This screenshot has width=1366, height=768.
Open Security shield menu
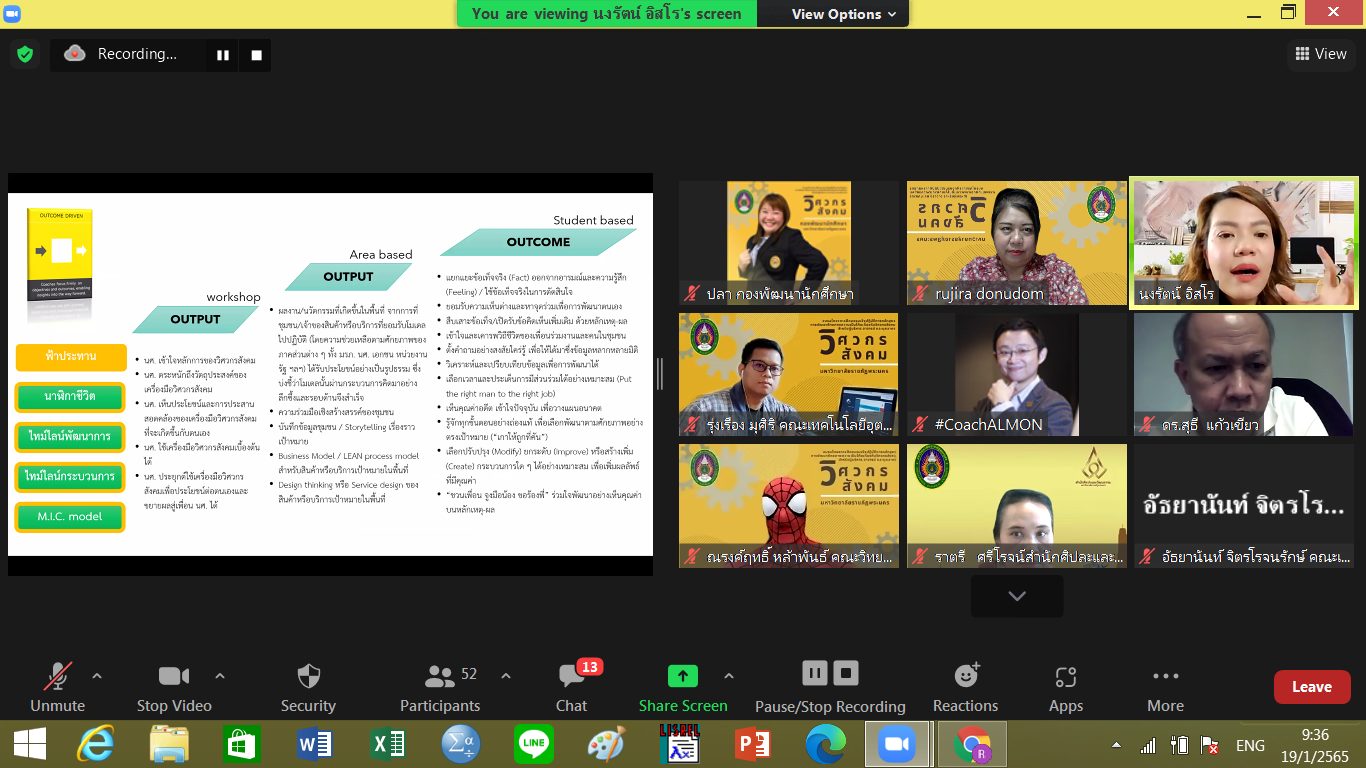coord(308,688)
